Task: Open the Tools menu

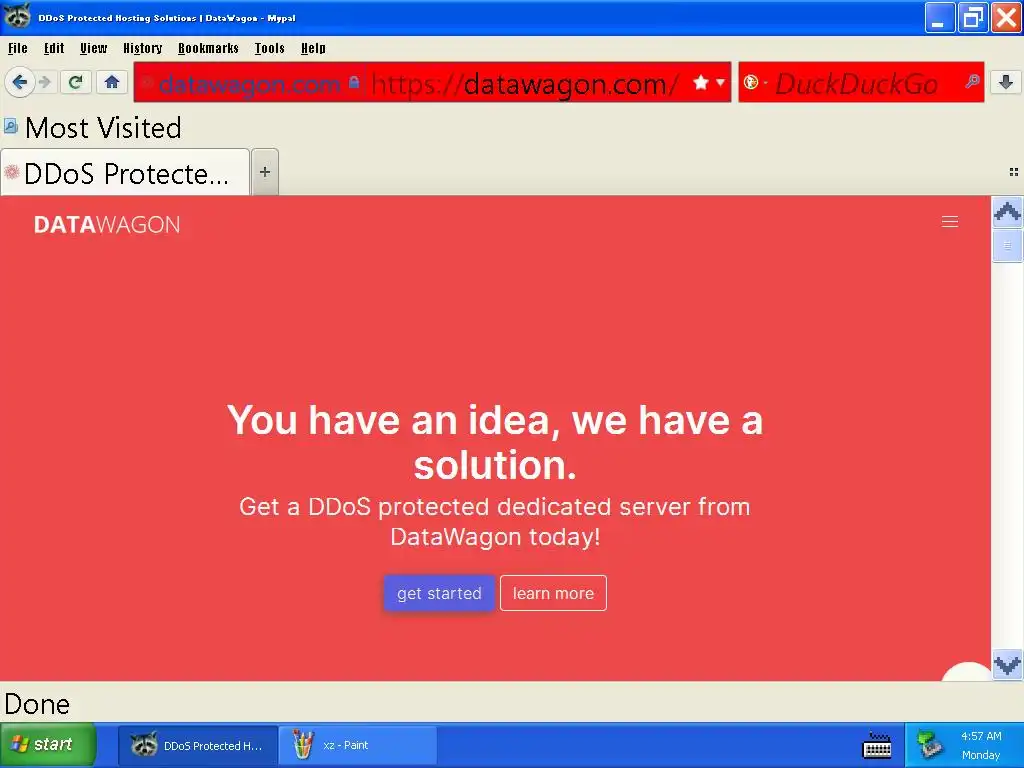Action: (270, 48)
